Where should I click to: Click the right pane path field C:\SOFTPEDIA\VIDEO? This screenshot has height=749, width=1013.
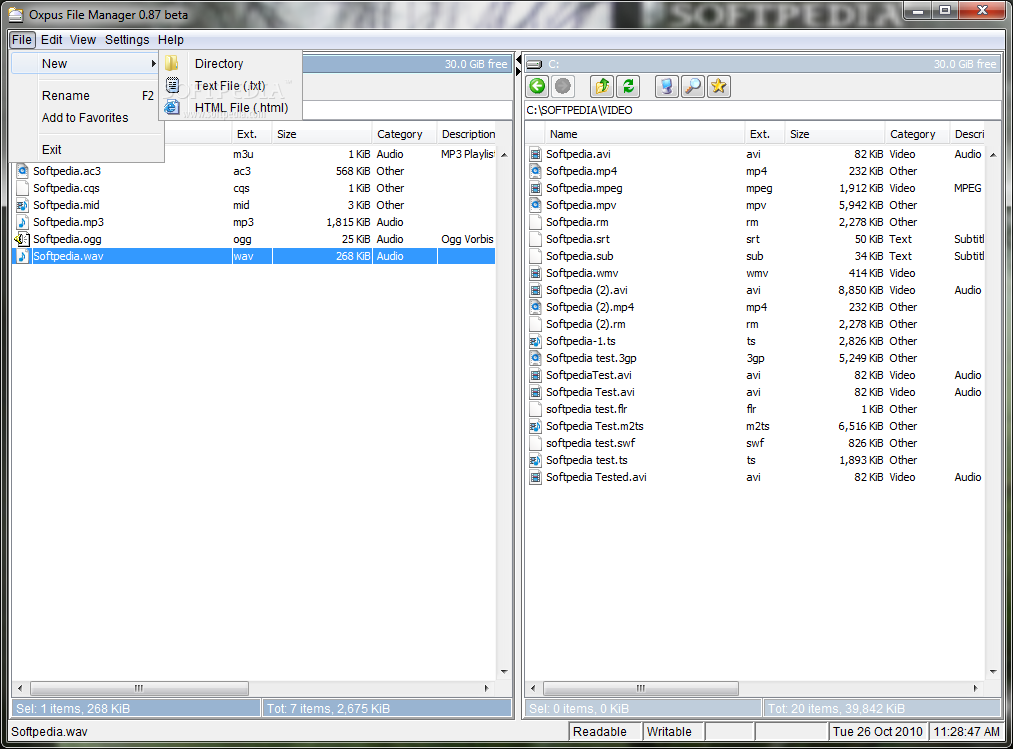pos(762,110)
